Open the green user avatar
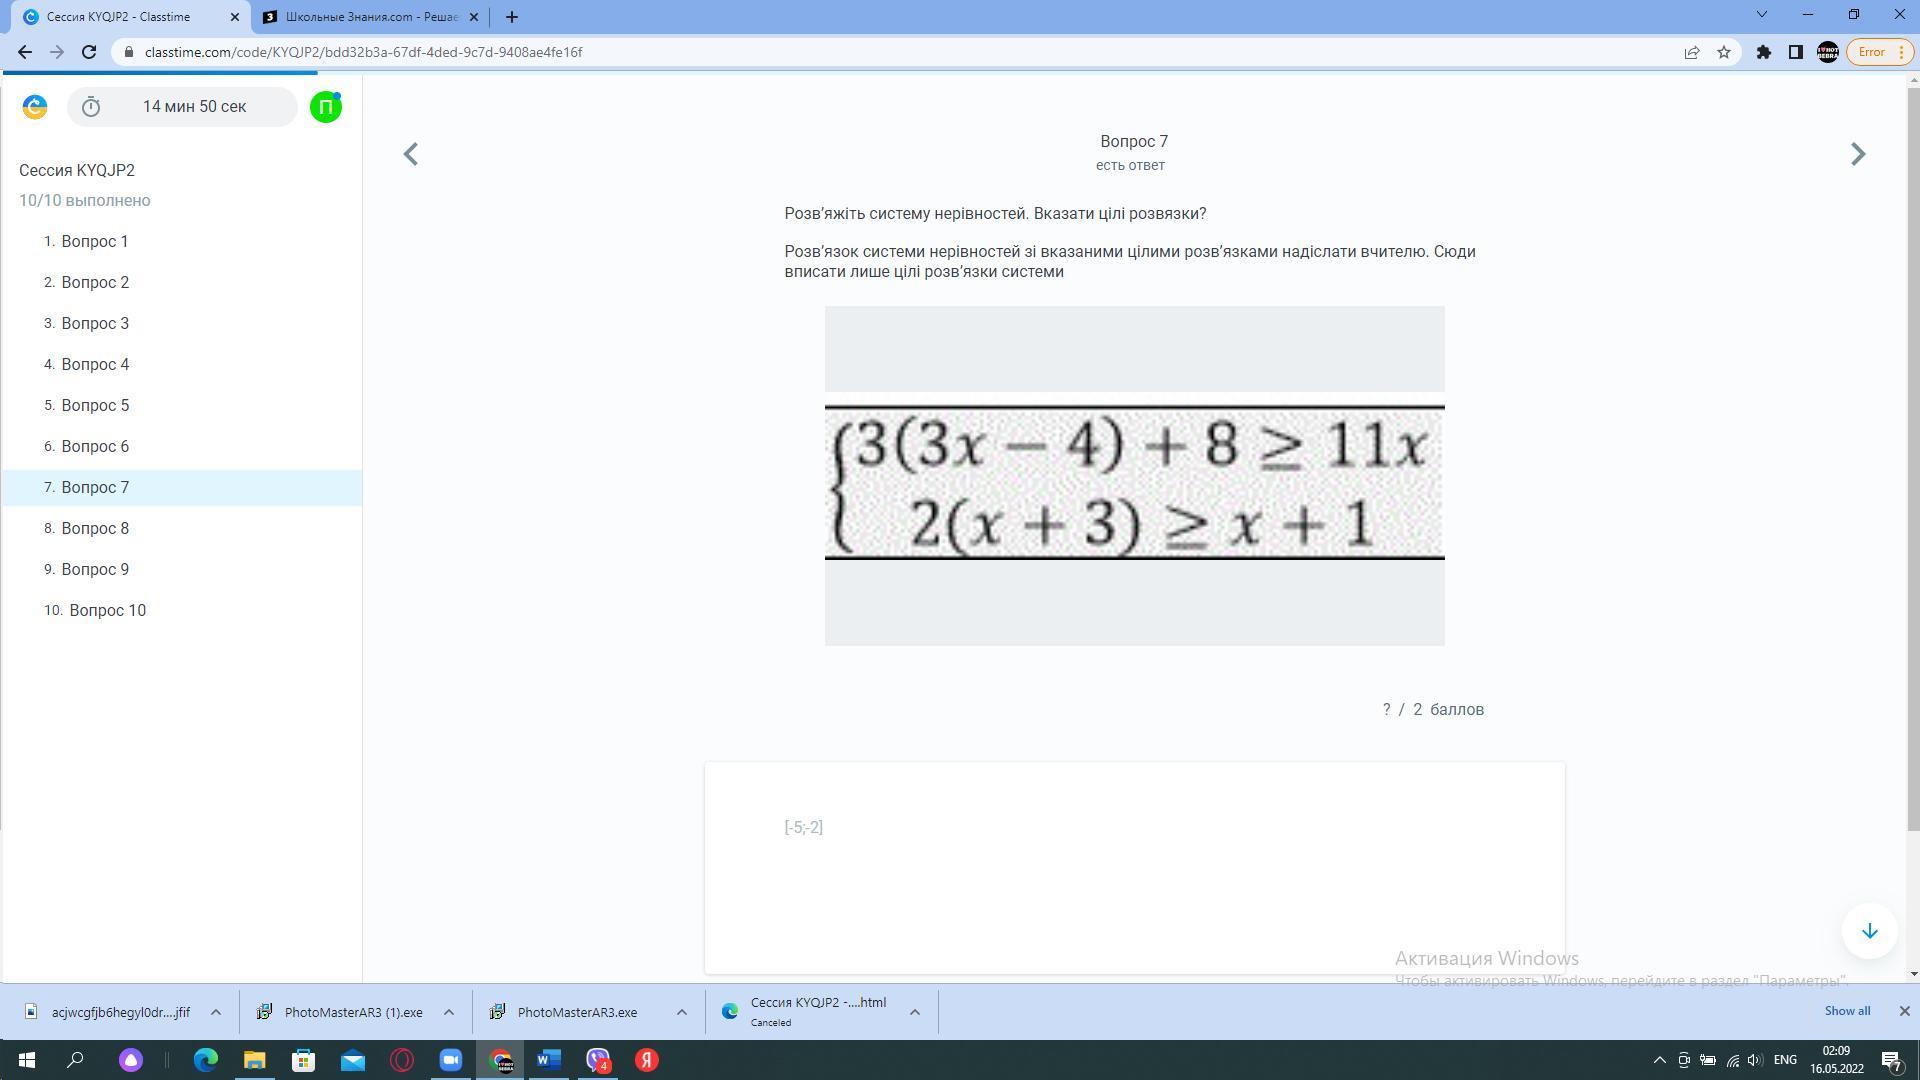The width and height of the screenshot is (1920, 1080). 326,107
